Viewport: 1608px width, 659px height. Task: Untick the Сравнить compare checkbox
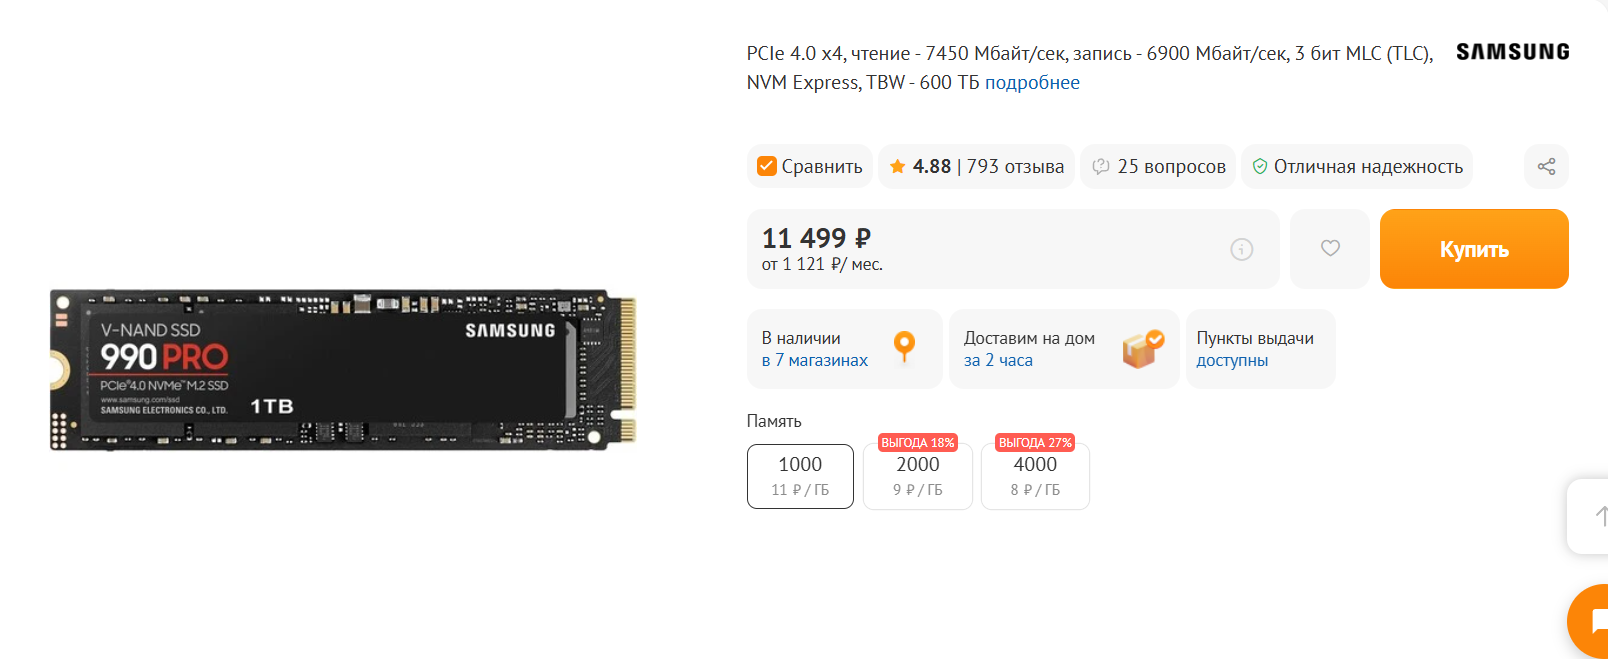767,166
